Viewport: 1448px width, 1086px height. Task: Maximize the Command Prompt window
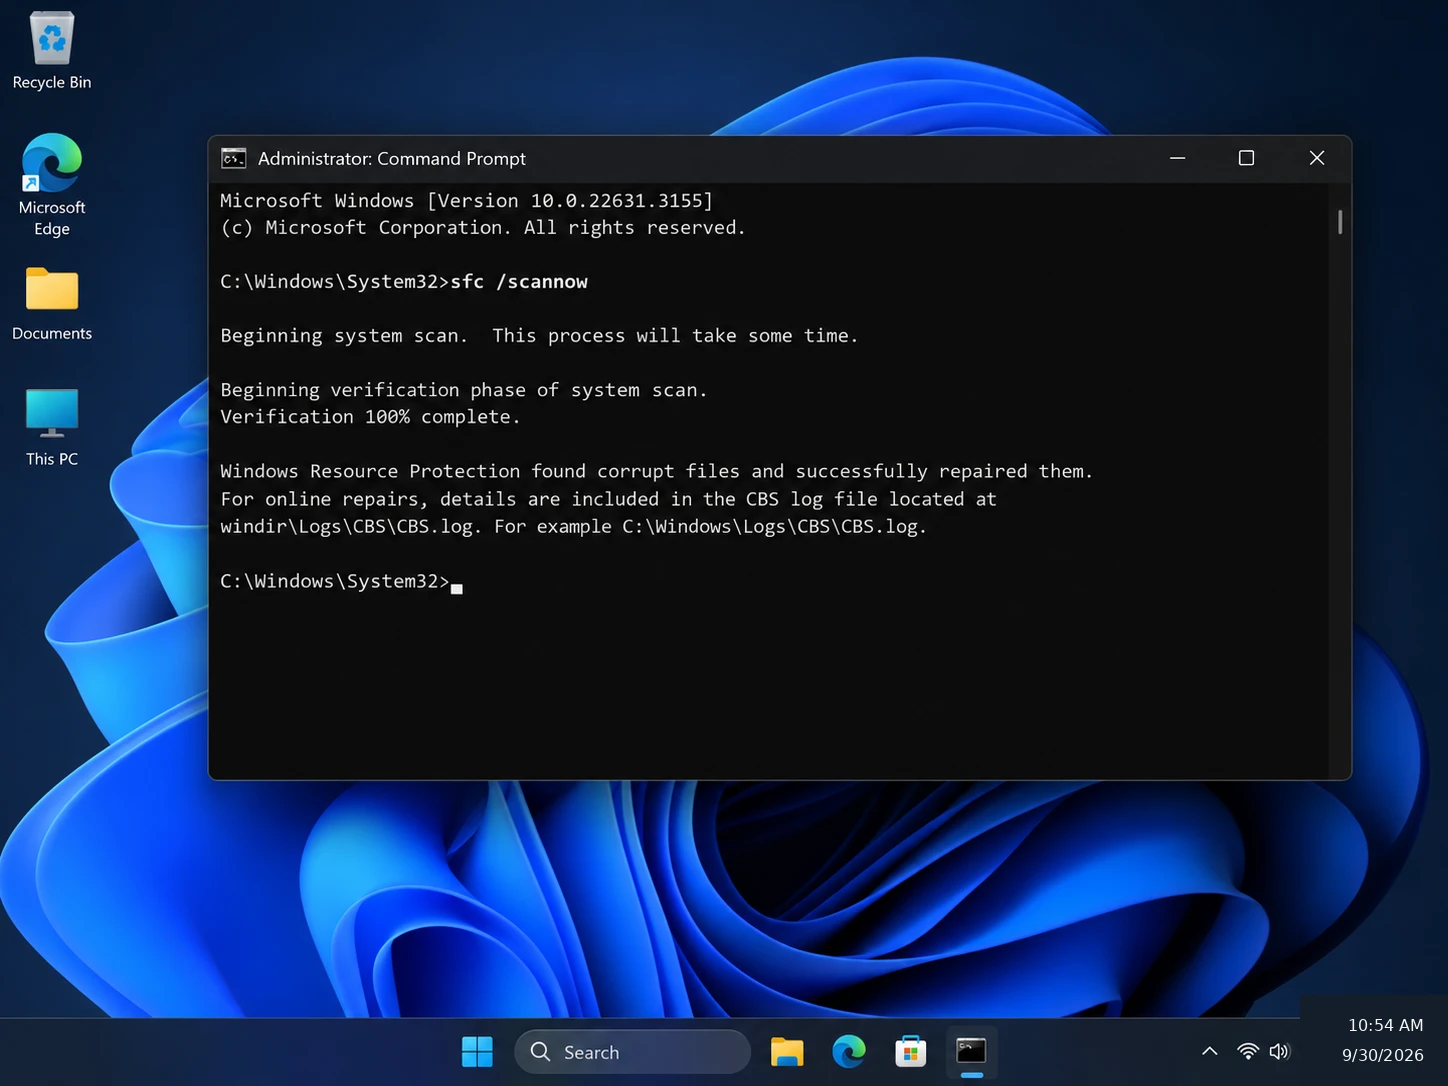click(1246, 158)
